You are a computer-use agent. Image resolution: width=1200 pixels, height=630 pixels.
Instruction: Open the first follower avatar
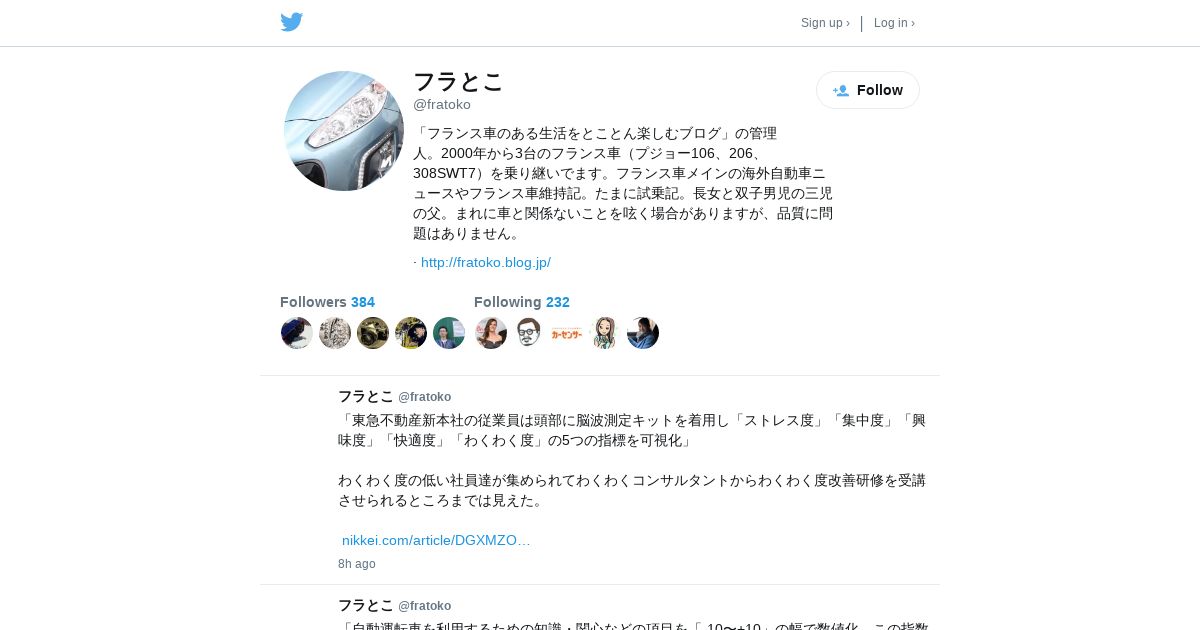297,333
